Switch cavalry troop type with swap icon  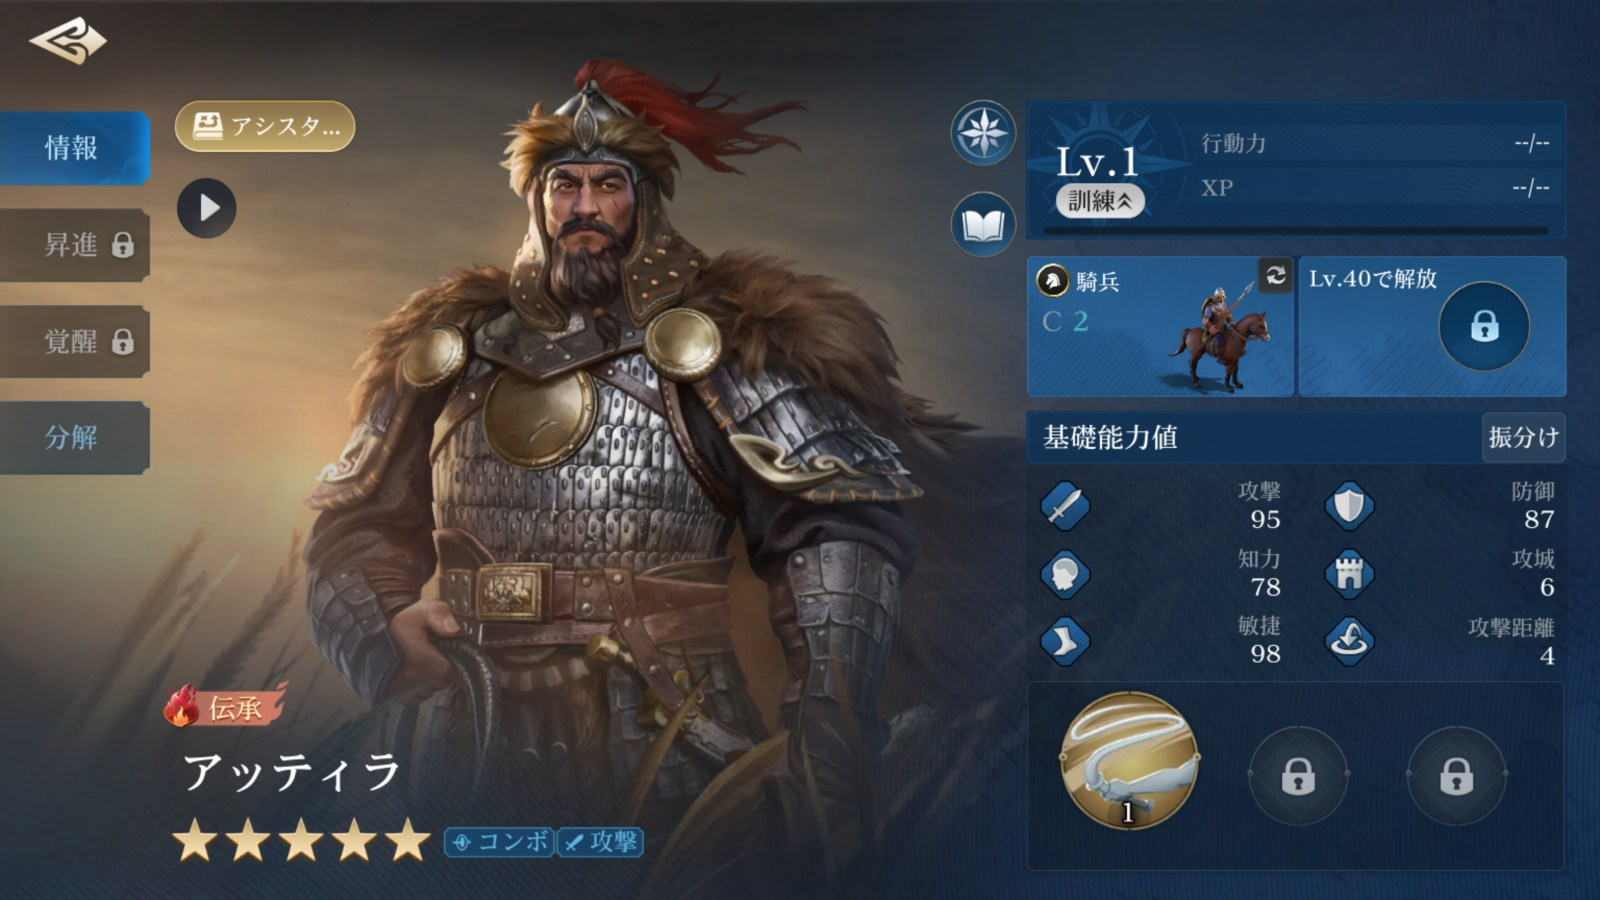(1275, 275)
